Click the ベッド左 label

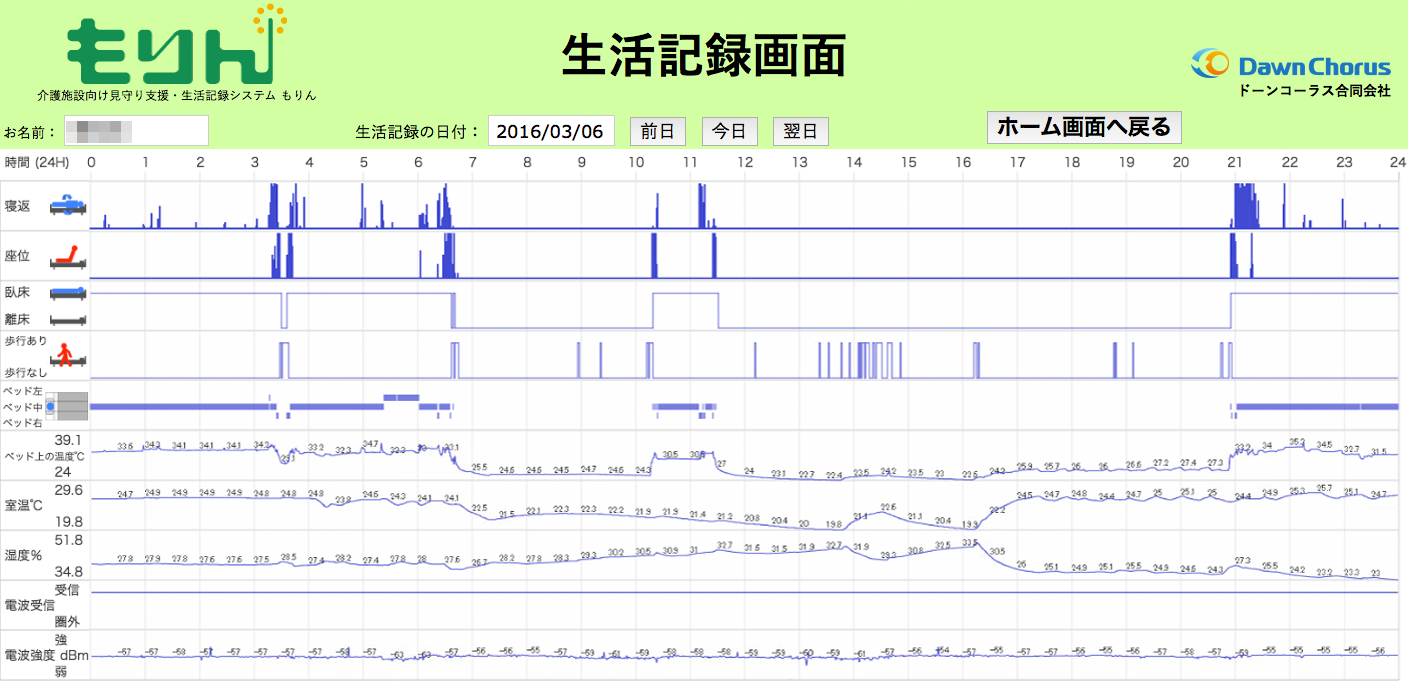point(23,392)
